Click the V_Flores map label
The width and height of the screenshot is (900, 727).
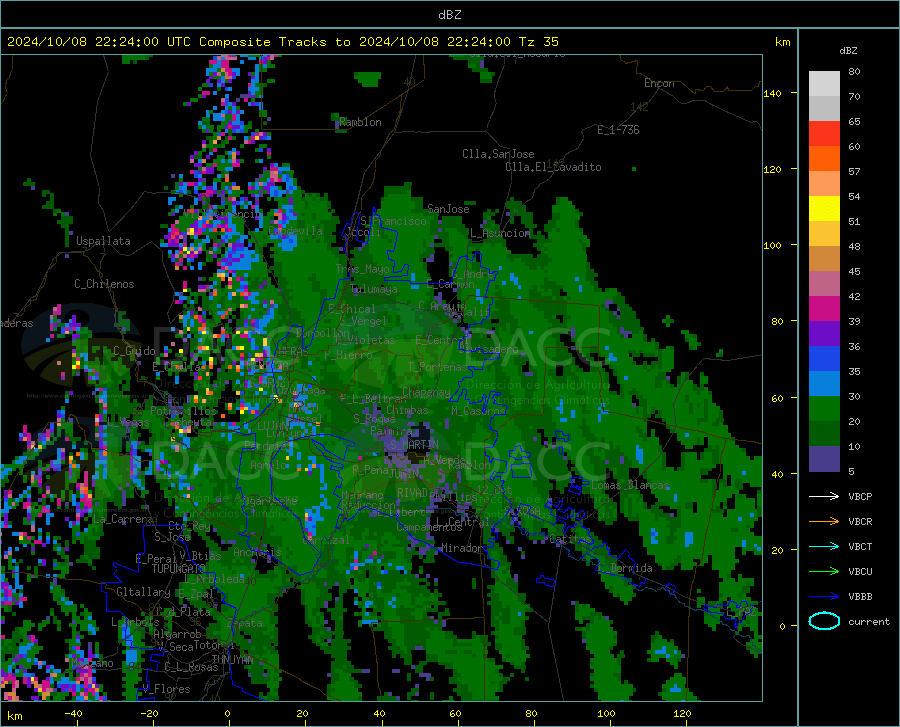pos(166,689)
